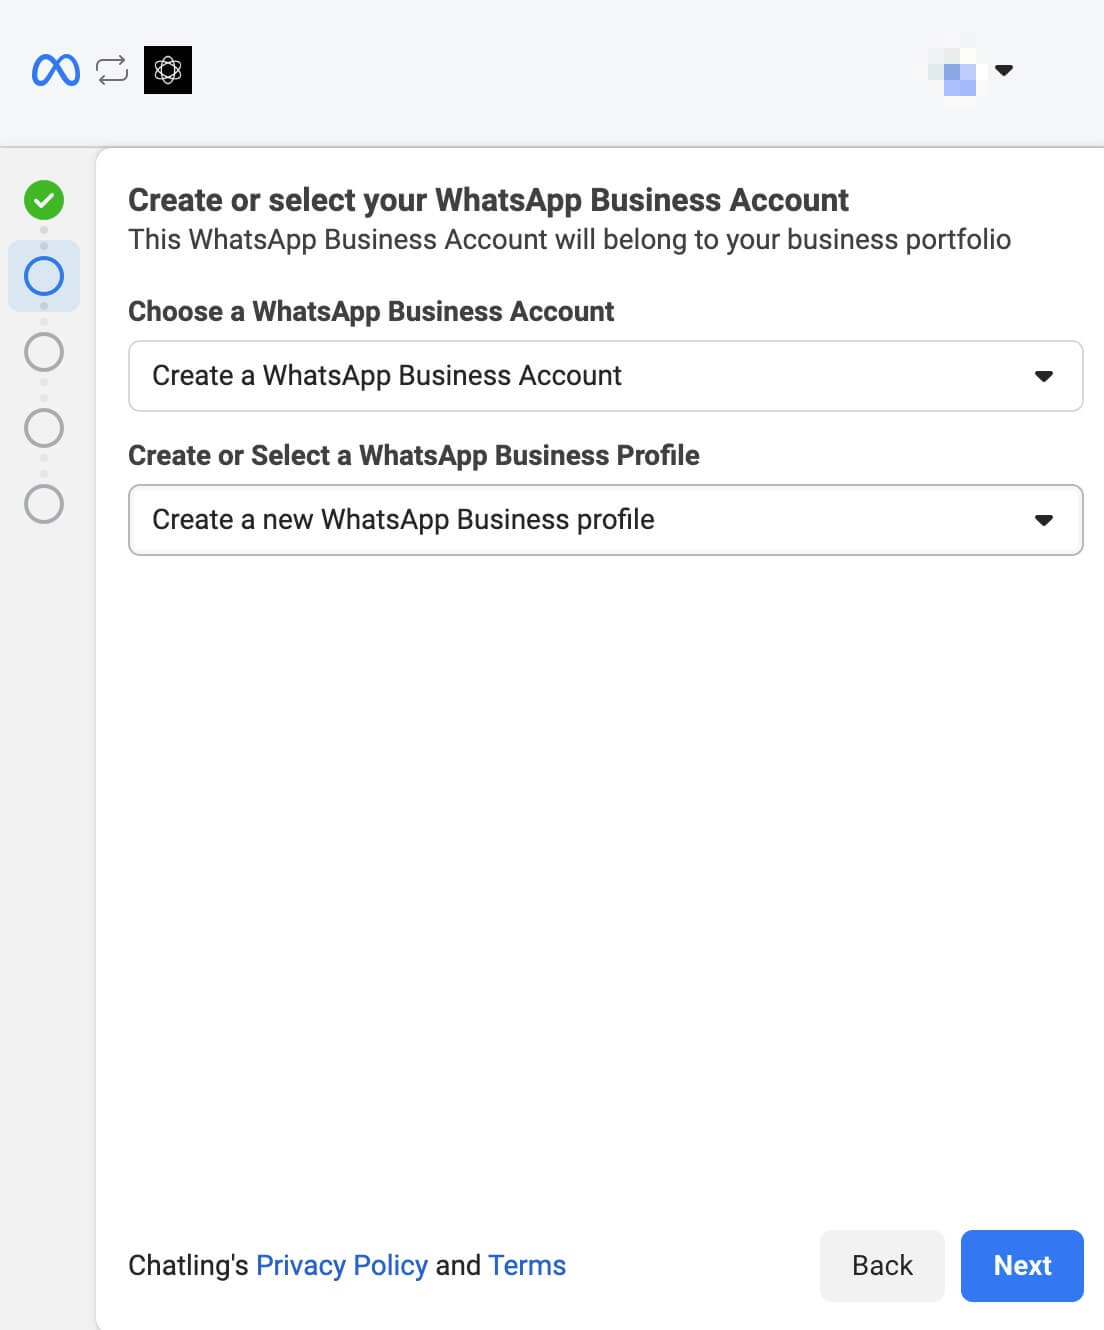1104x1330 pixels.
Task: Click the blurred profile avatar
Action: 958,70
